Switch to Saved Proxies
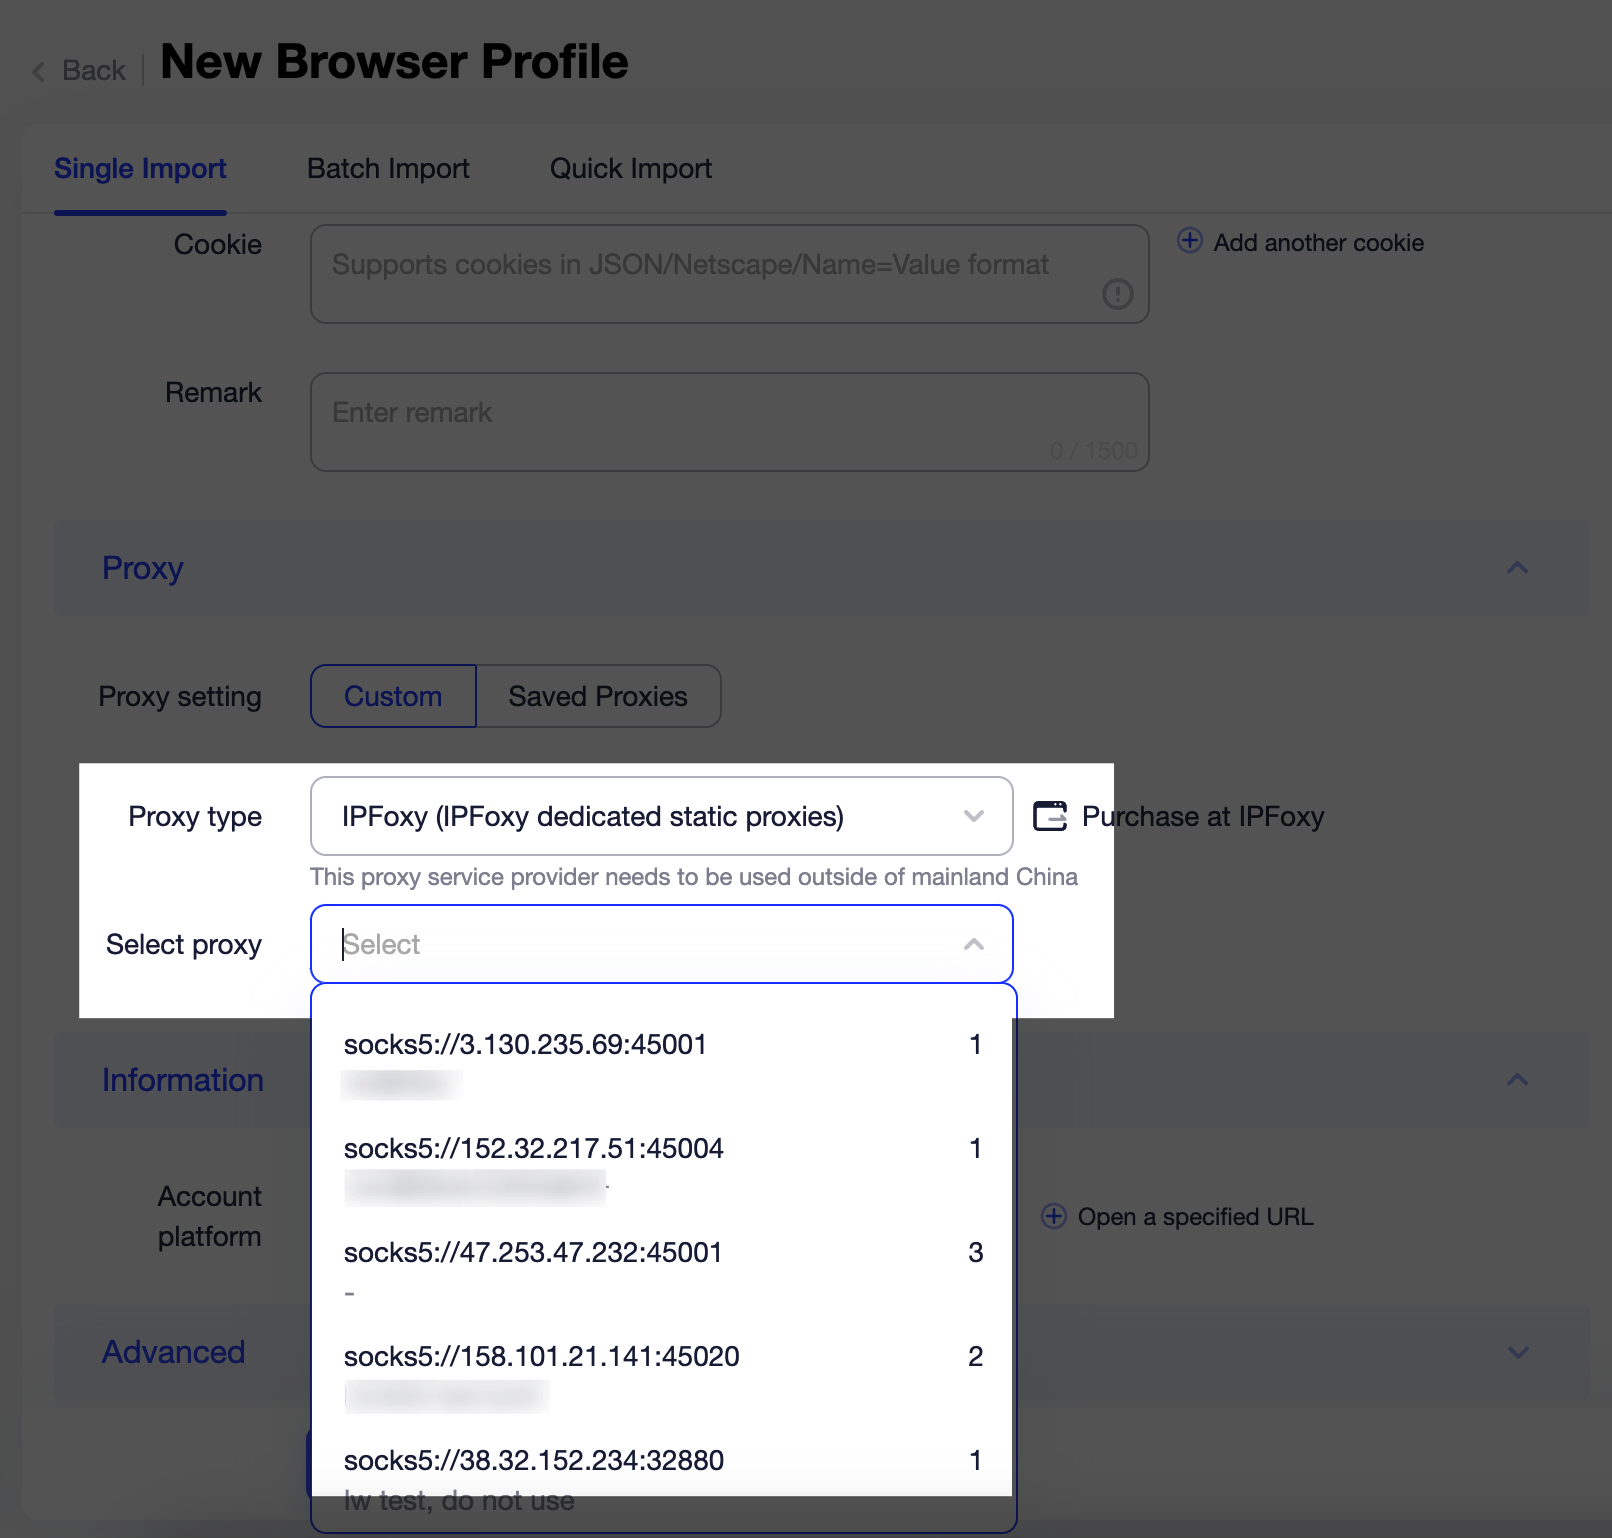This screenshot has width=1612, height=1538. click(x=597, y=696)
